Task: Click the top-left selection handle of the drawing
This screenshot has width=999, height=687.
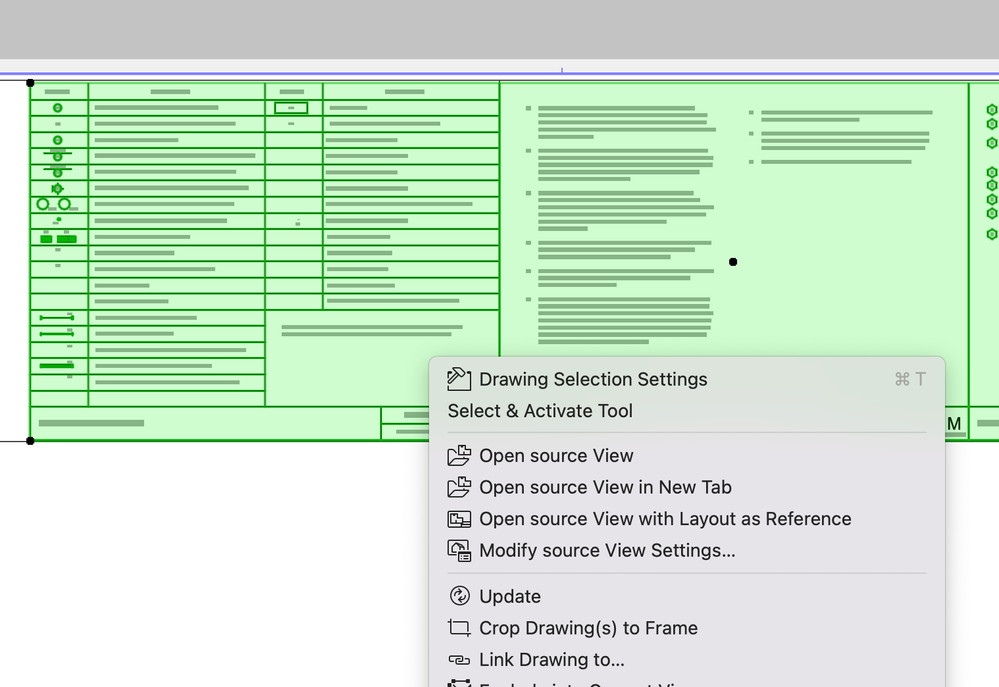Action: [x=29, y=83]
